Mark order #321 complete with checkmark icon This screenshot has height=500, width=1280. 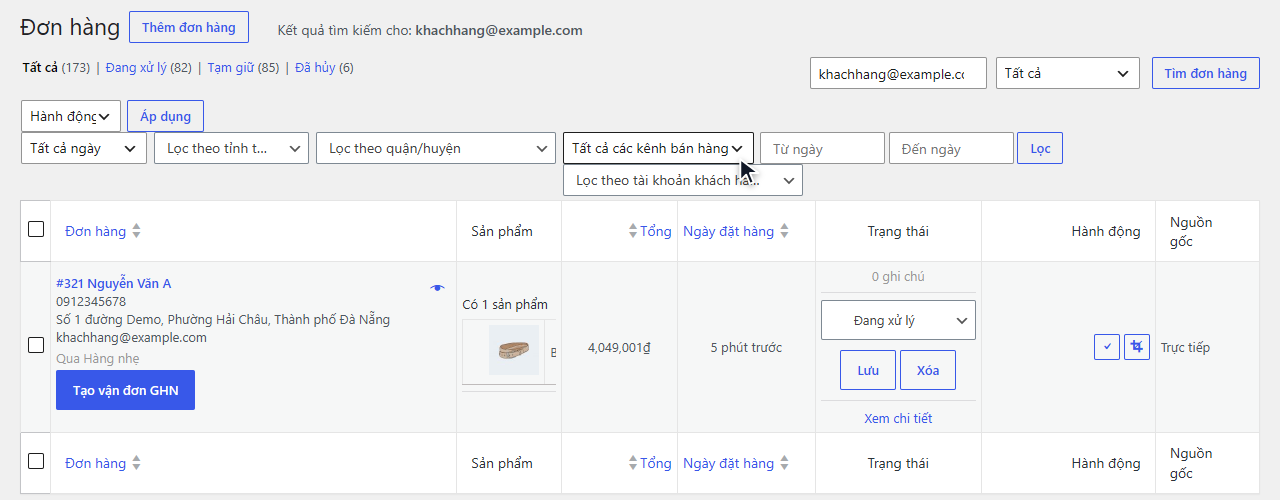[x=1106, y=347]
